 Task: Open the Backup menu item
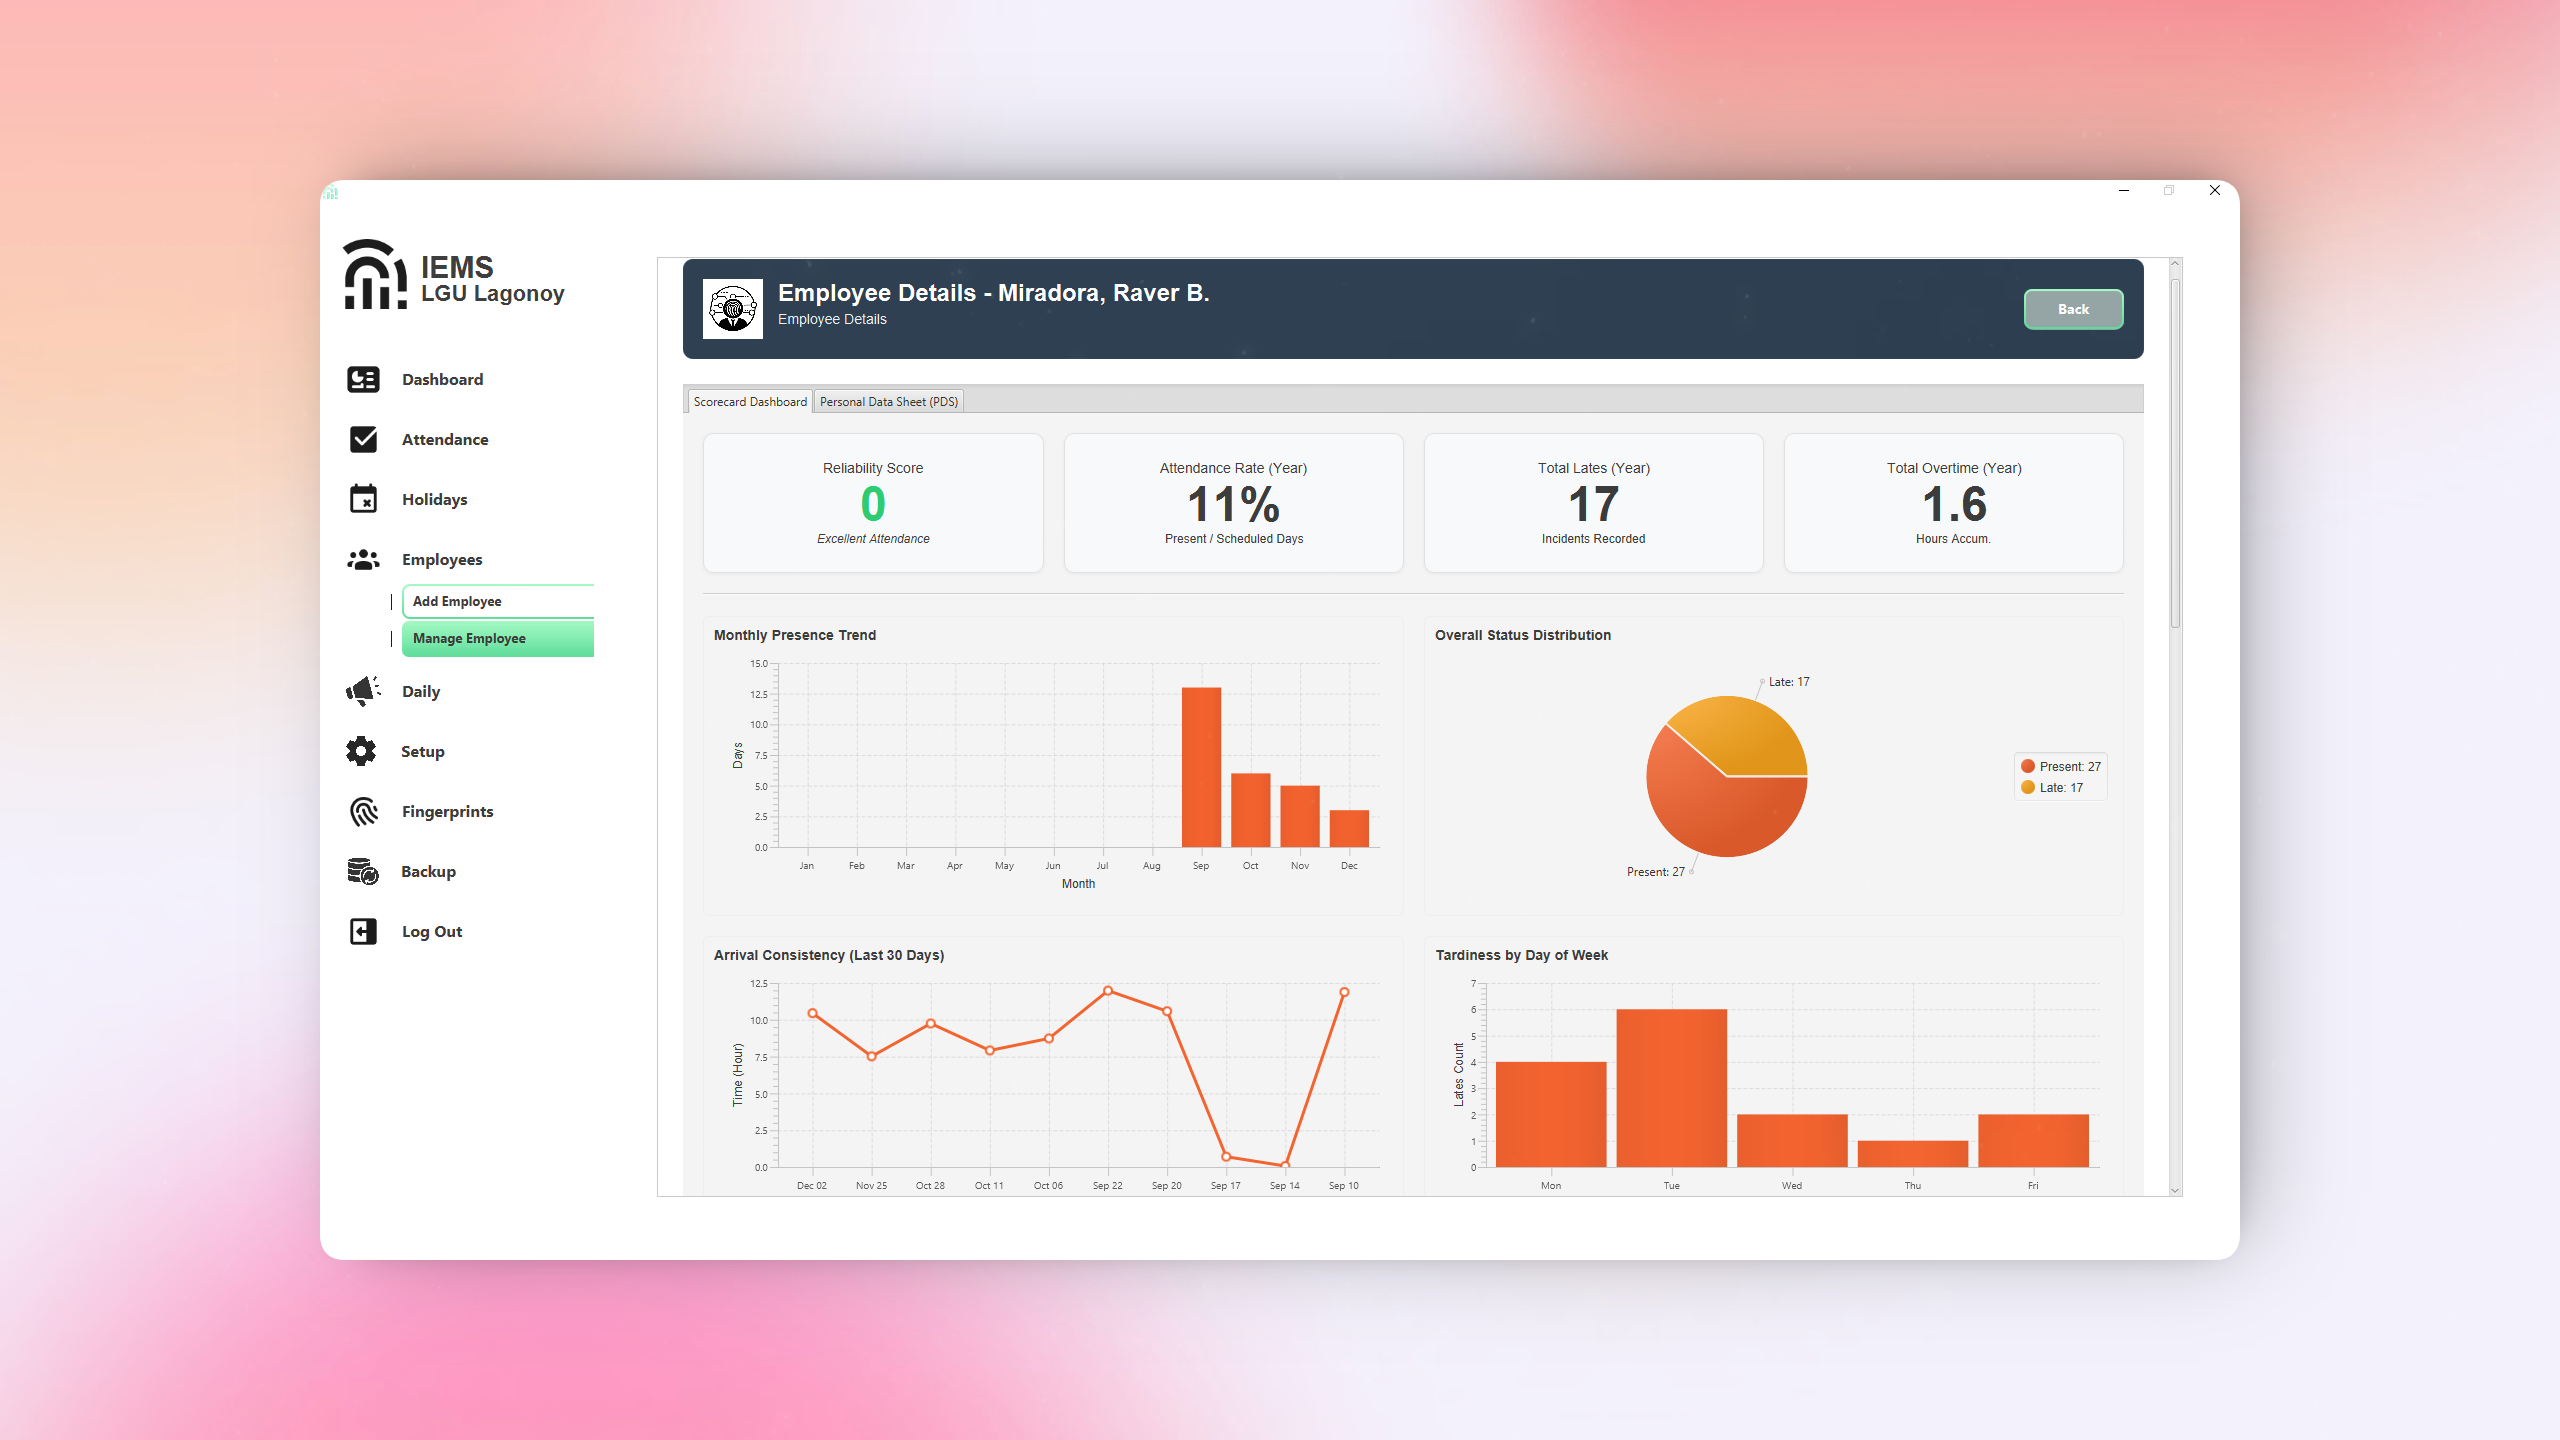[428, 871]
